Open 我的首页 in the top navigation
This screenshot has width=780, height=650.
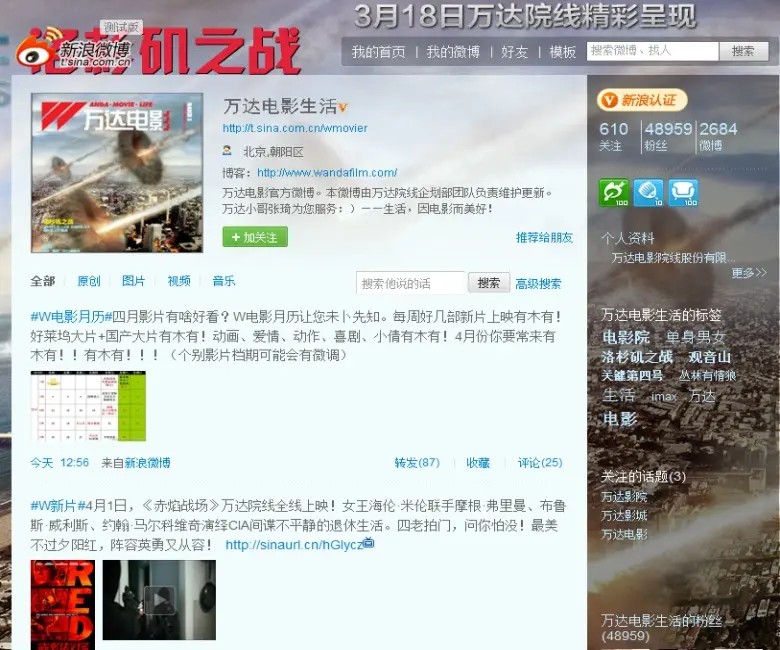[x=378, y=52]
